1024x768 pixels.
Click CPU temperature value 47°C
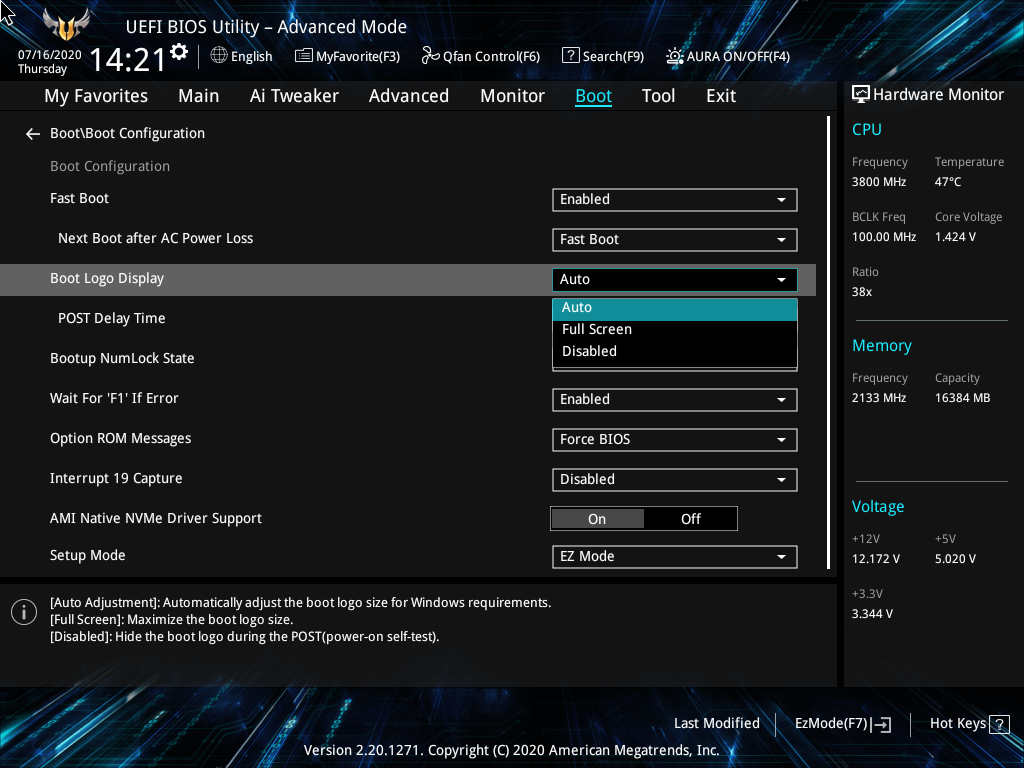(948, 182)
